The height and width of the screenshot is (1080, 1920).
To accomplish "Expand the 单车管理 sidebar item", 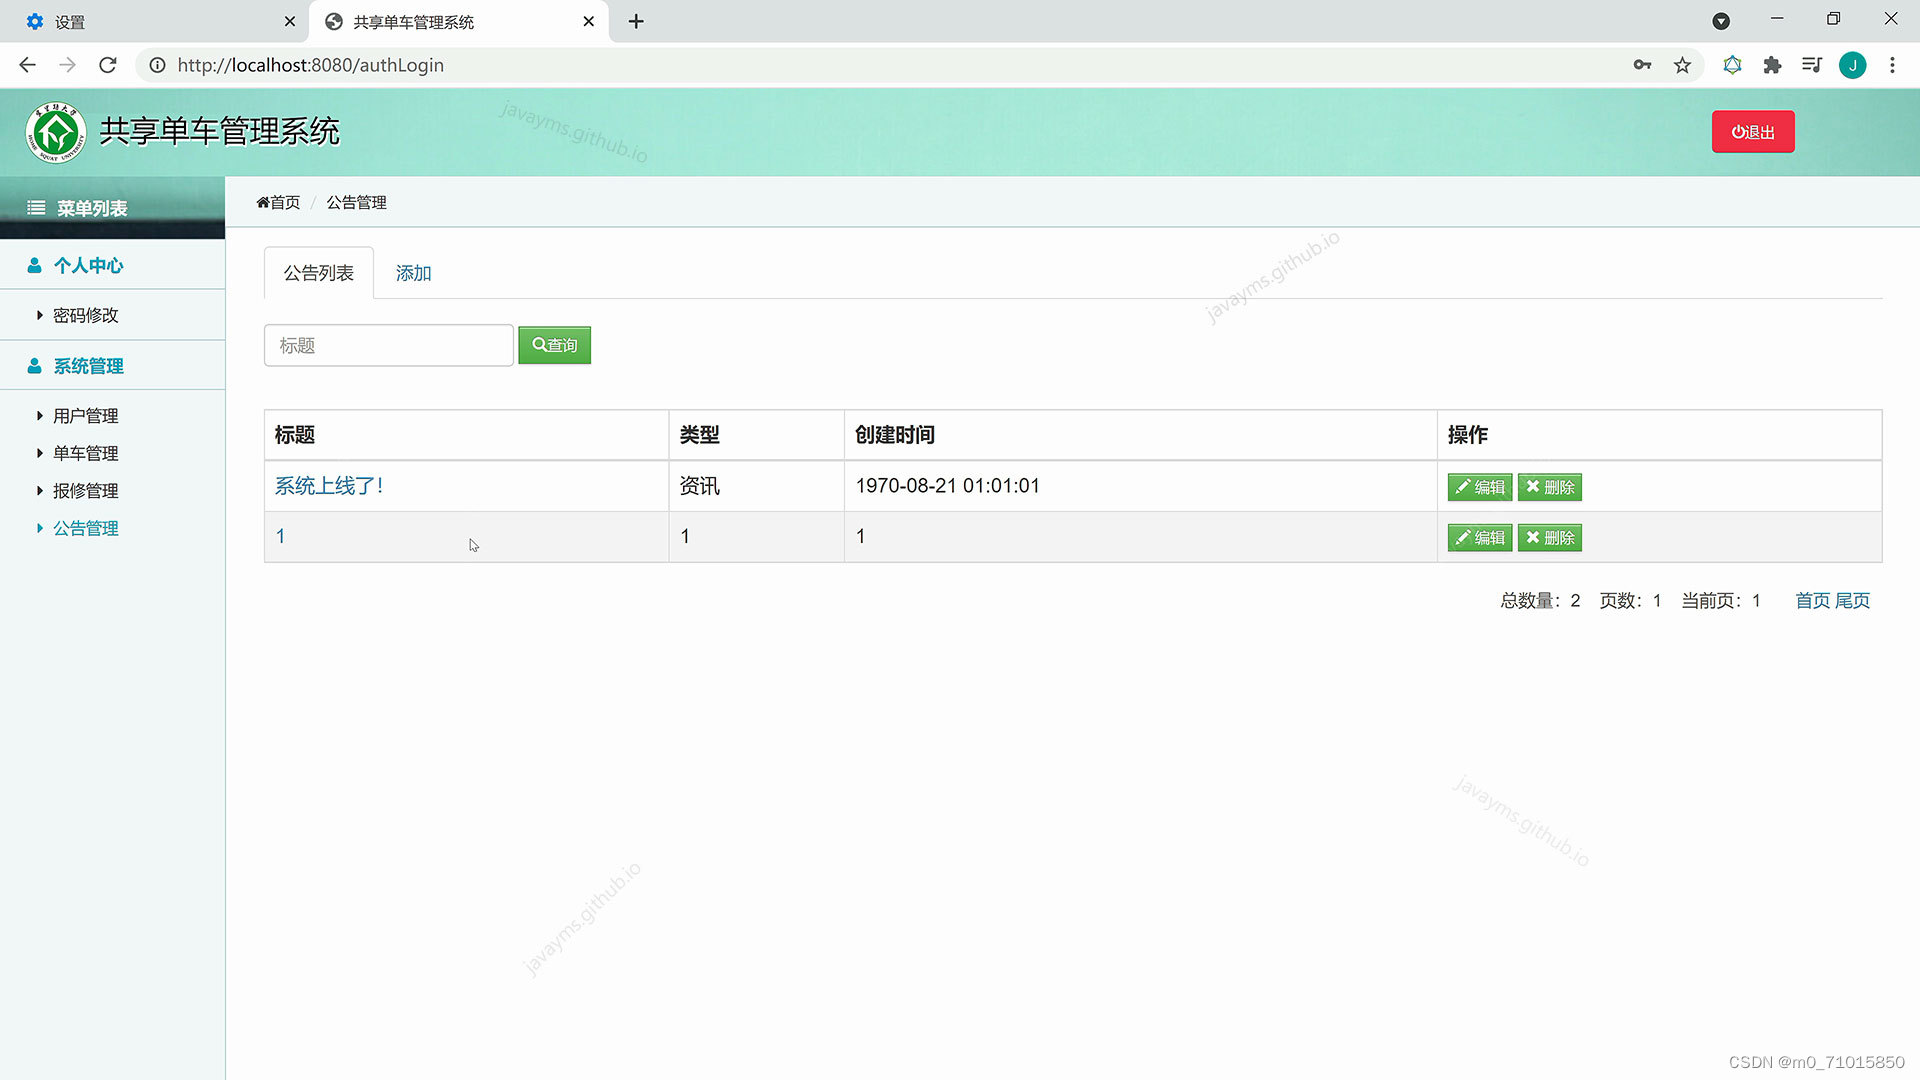I will pyautogui.click(x=85, y=454).
